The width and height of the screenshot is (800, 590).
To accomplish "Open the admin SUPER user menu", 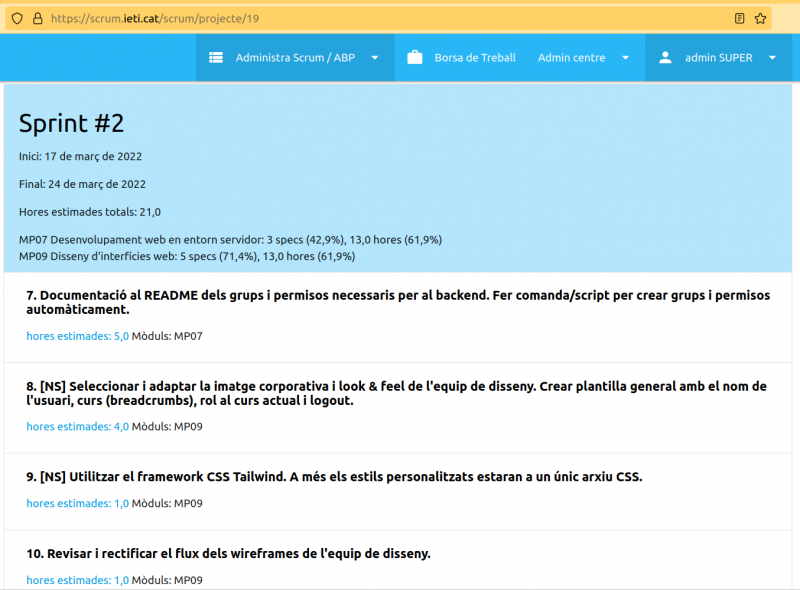I will pyautogui.click(x=718, y=58).
